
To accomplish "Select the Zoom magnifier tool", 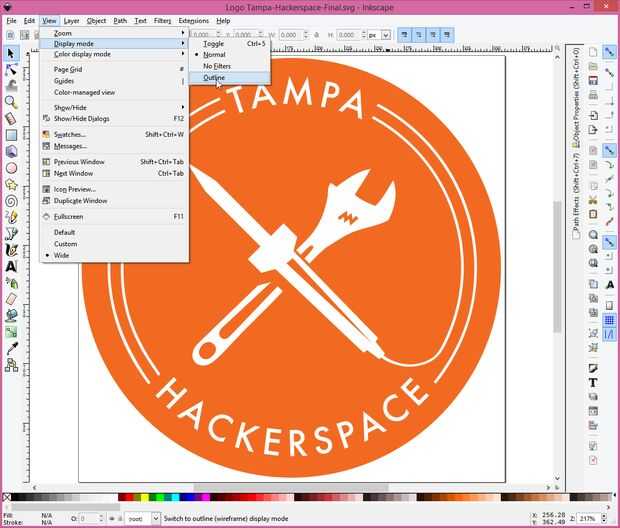I will [x=11, y=102].
